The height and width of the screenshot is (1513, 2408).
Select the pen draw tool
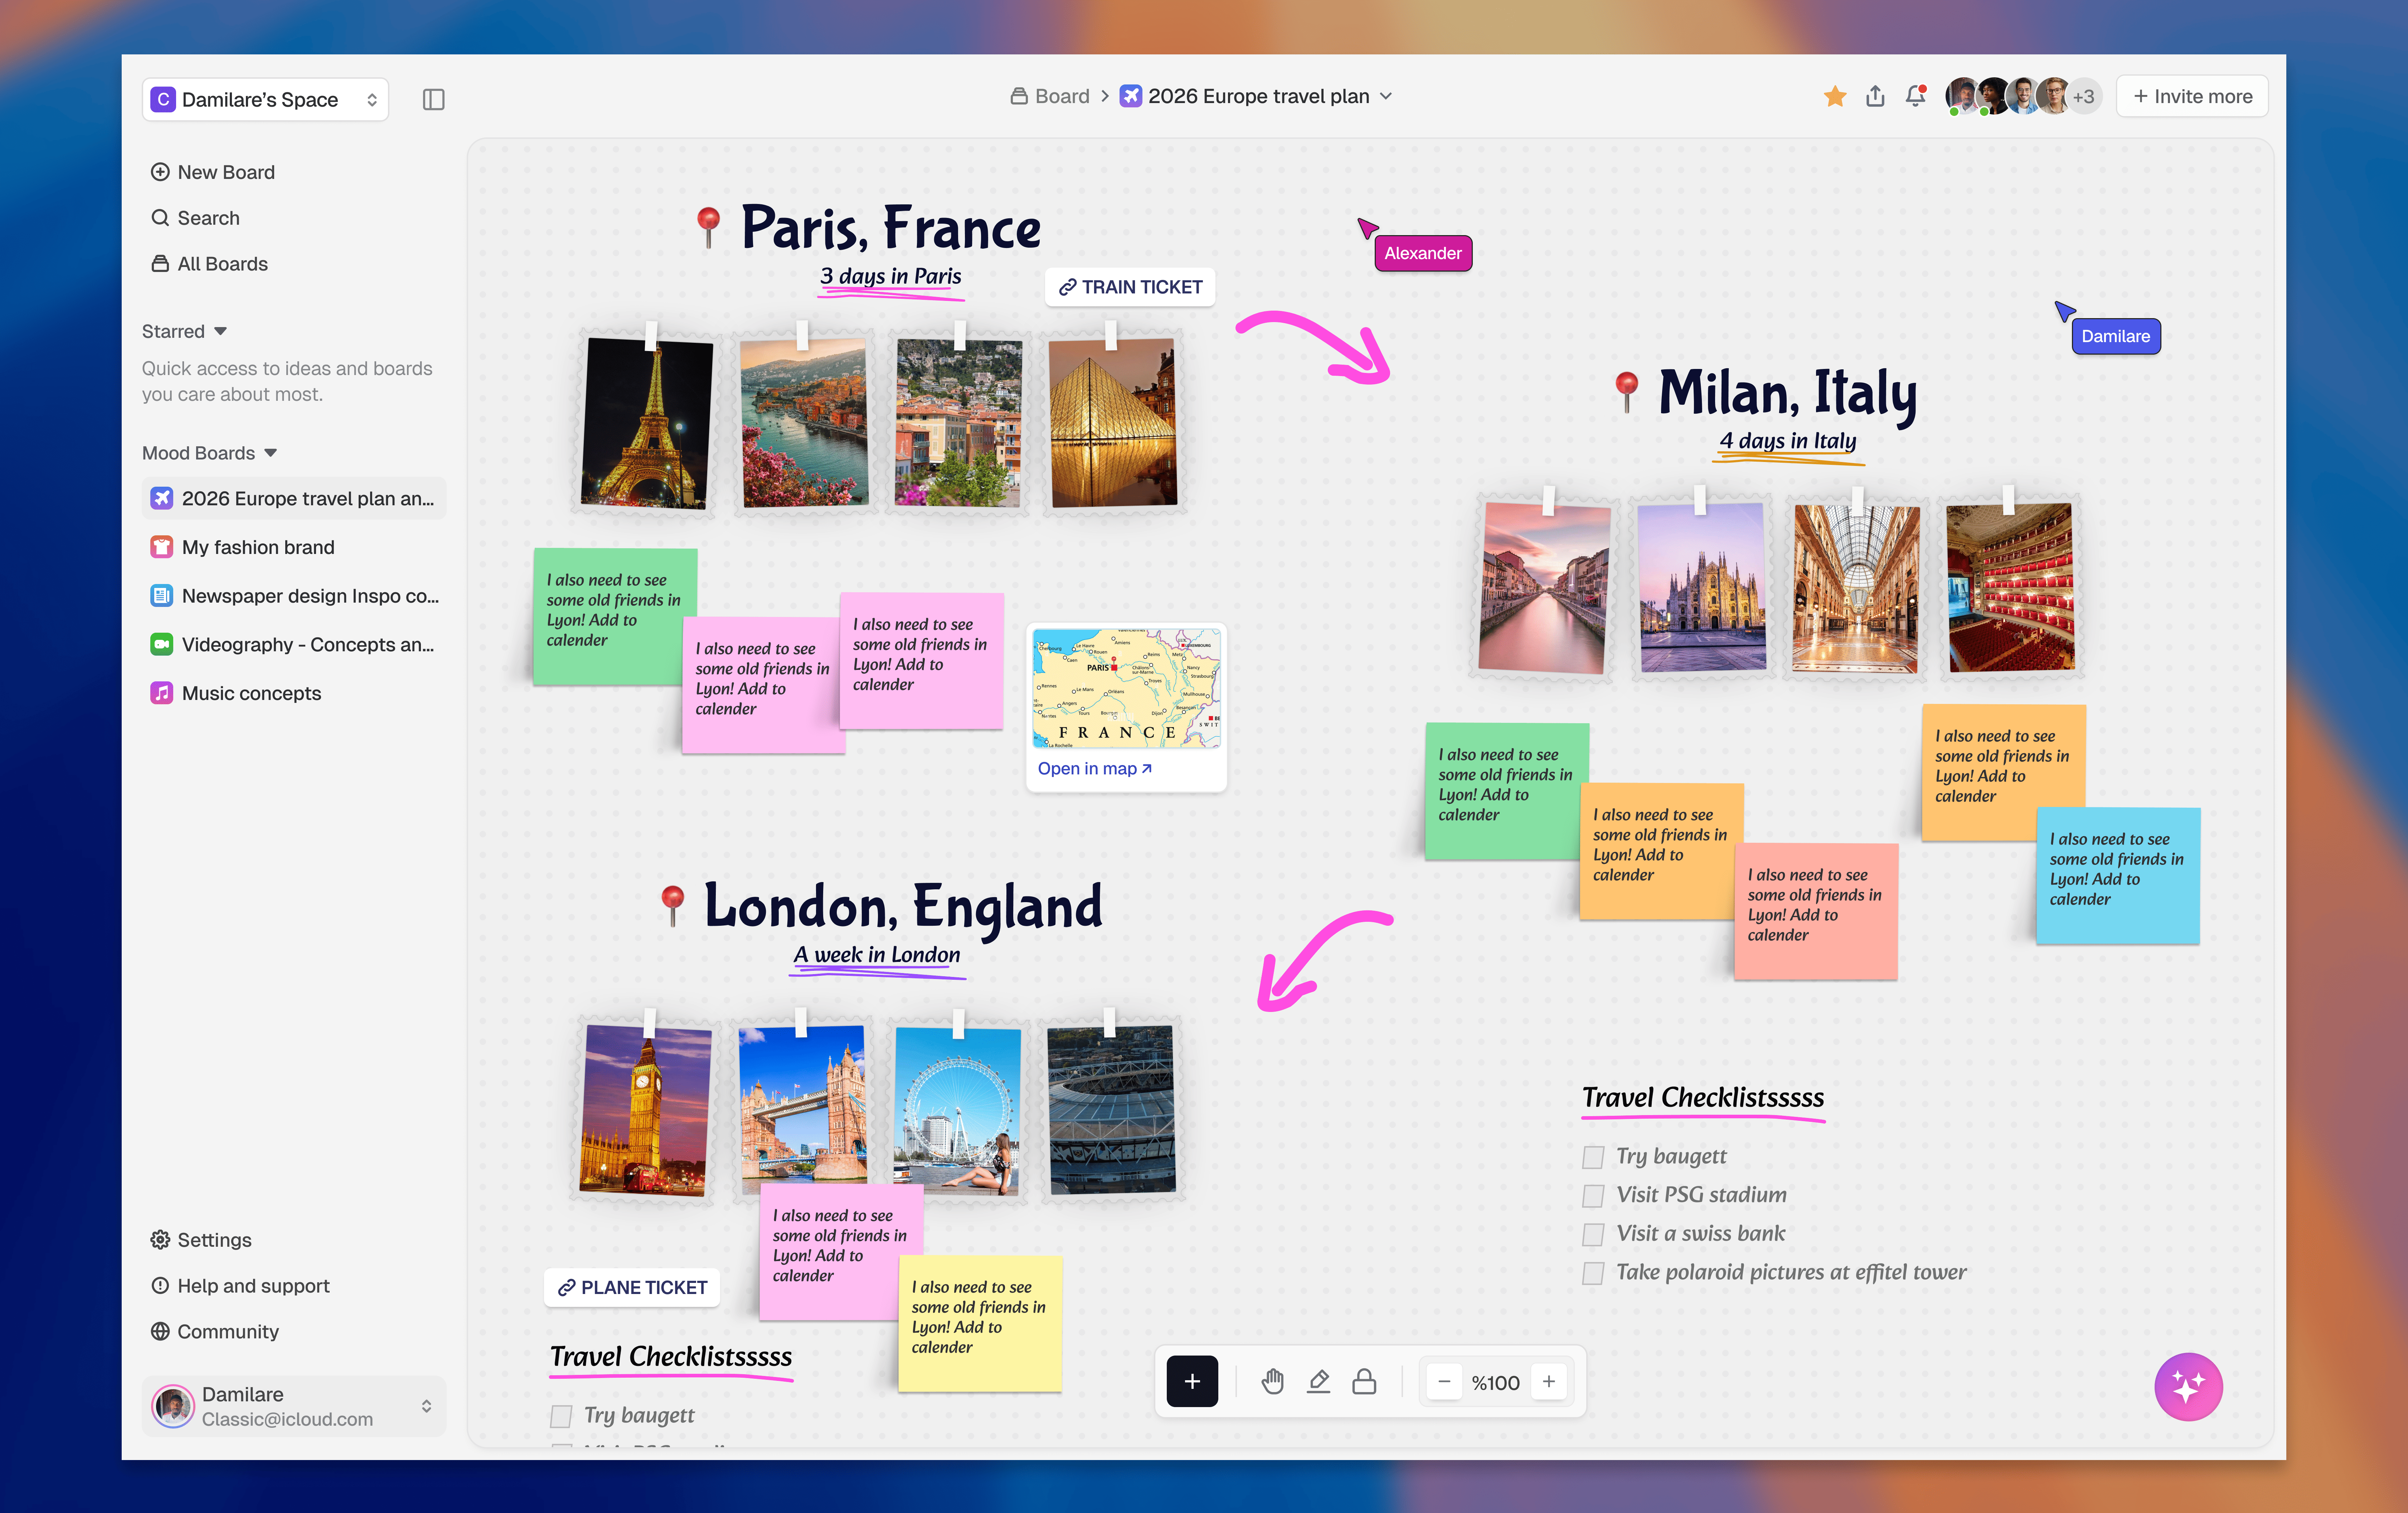pos(1318,1381)
